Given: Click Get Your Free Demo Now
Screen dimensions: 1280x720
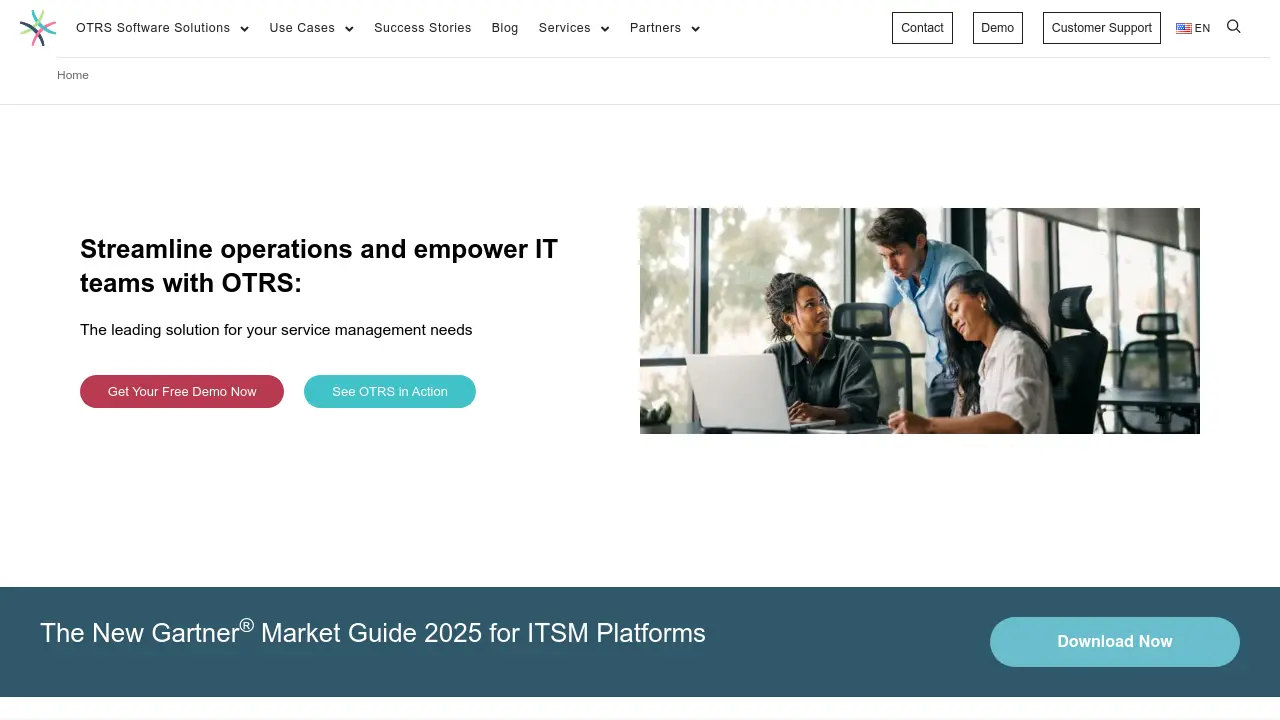Looking at the screenshot, I should pos(181,391).
